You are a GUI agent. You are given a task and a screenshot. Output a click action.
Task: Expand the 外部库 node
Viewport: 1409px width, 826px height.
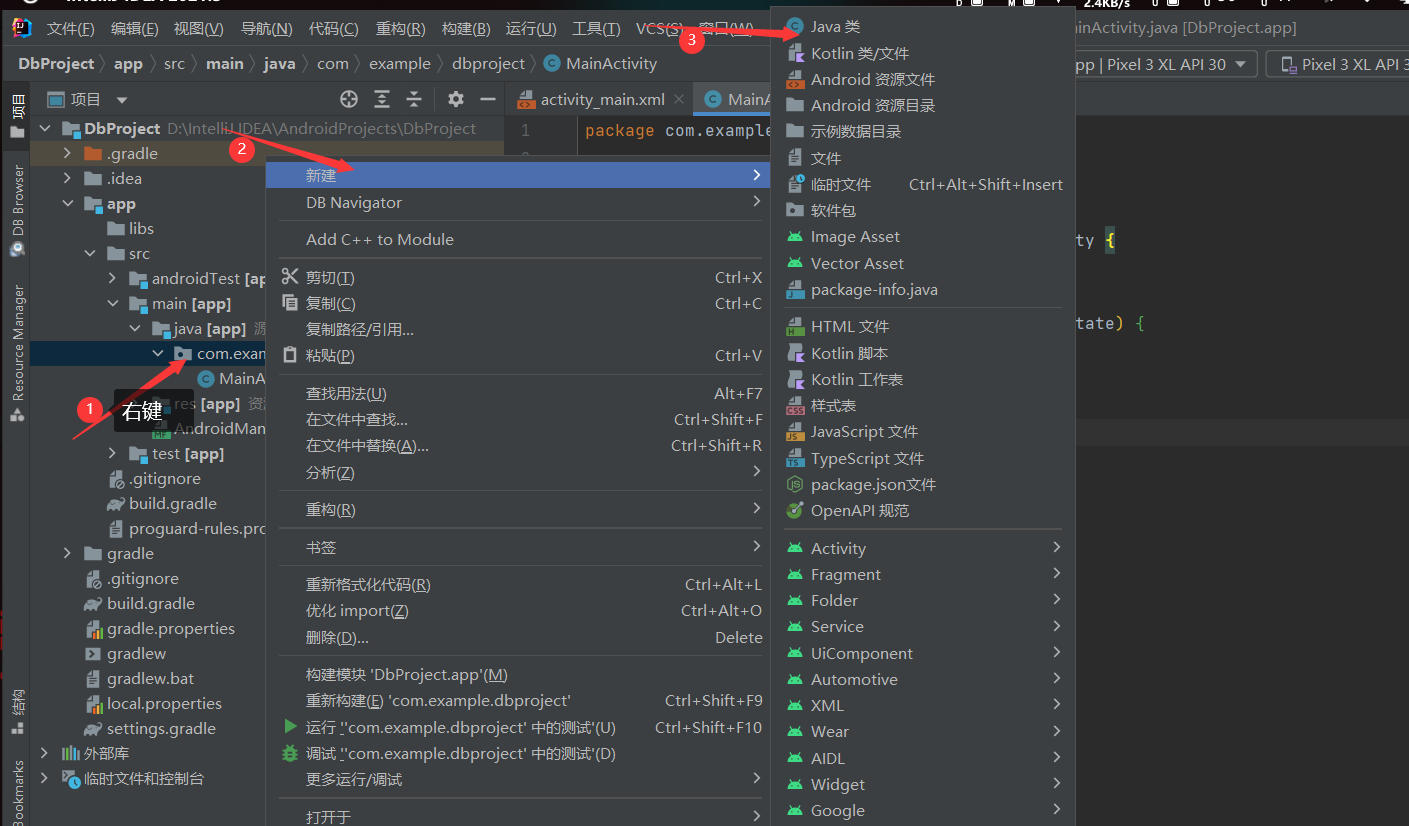(44, 753)
